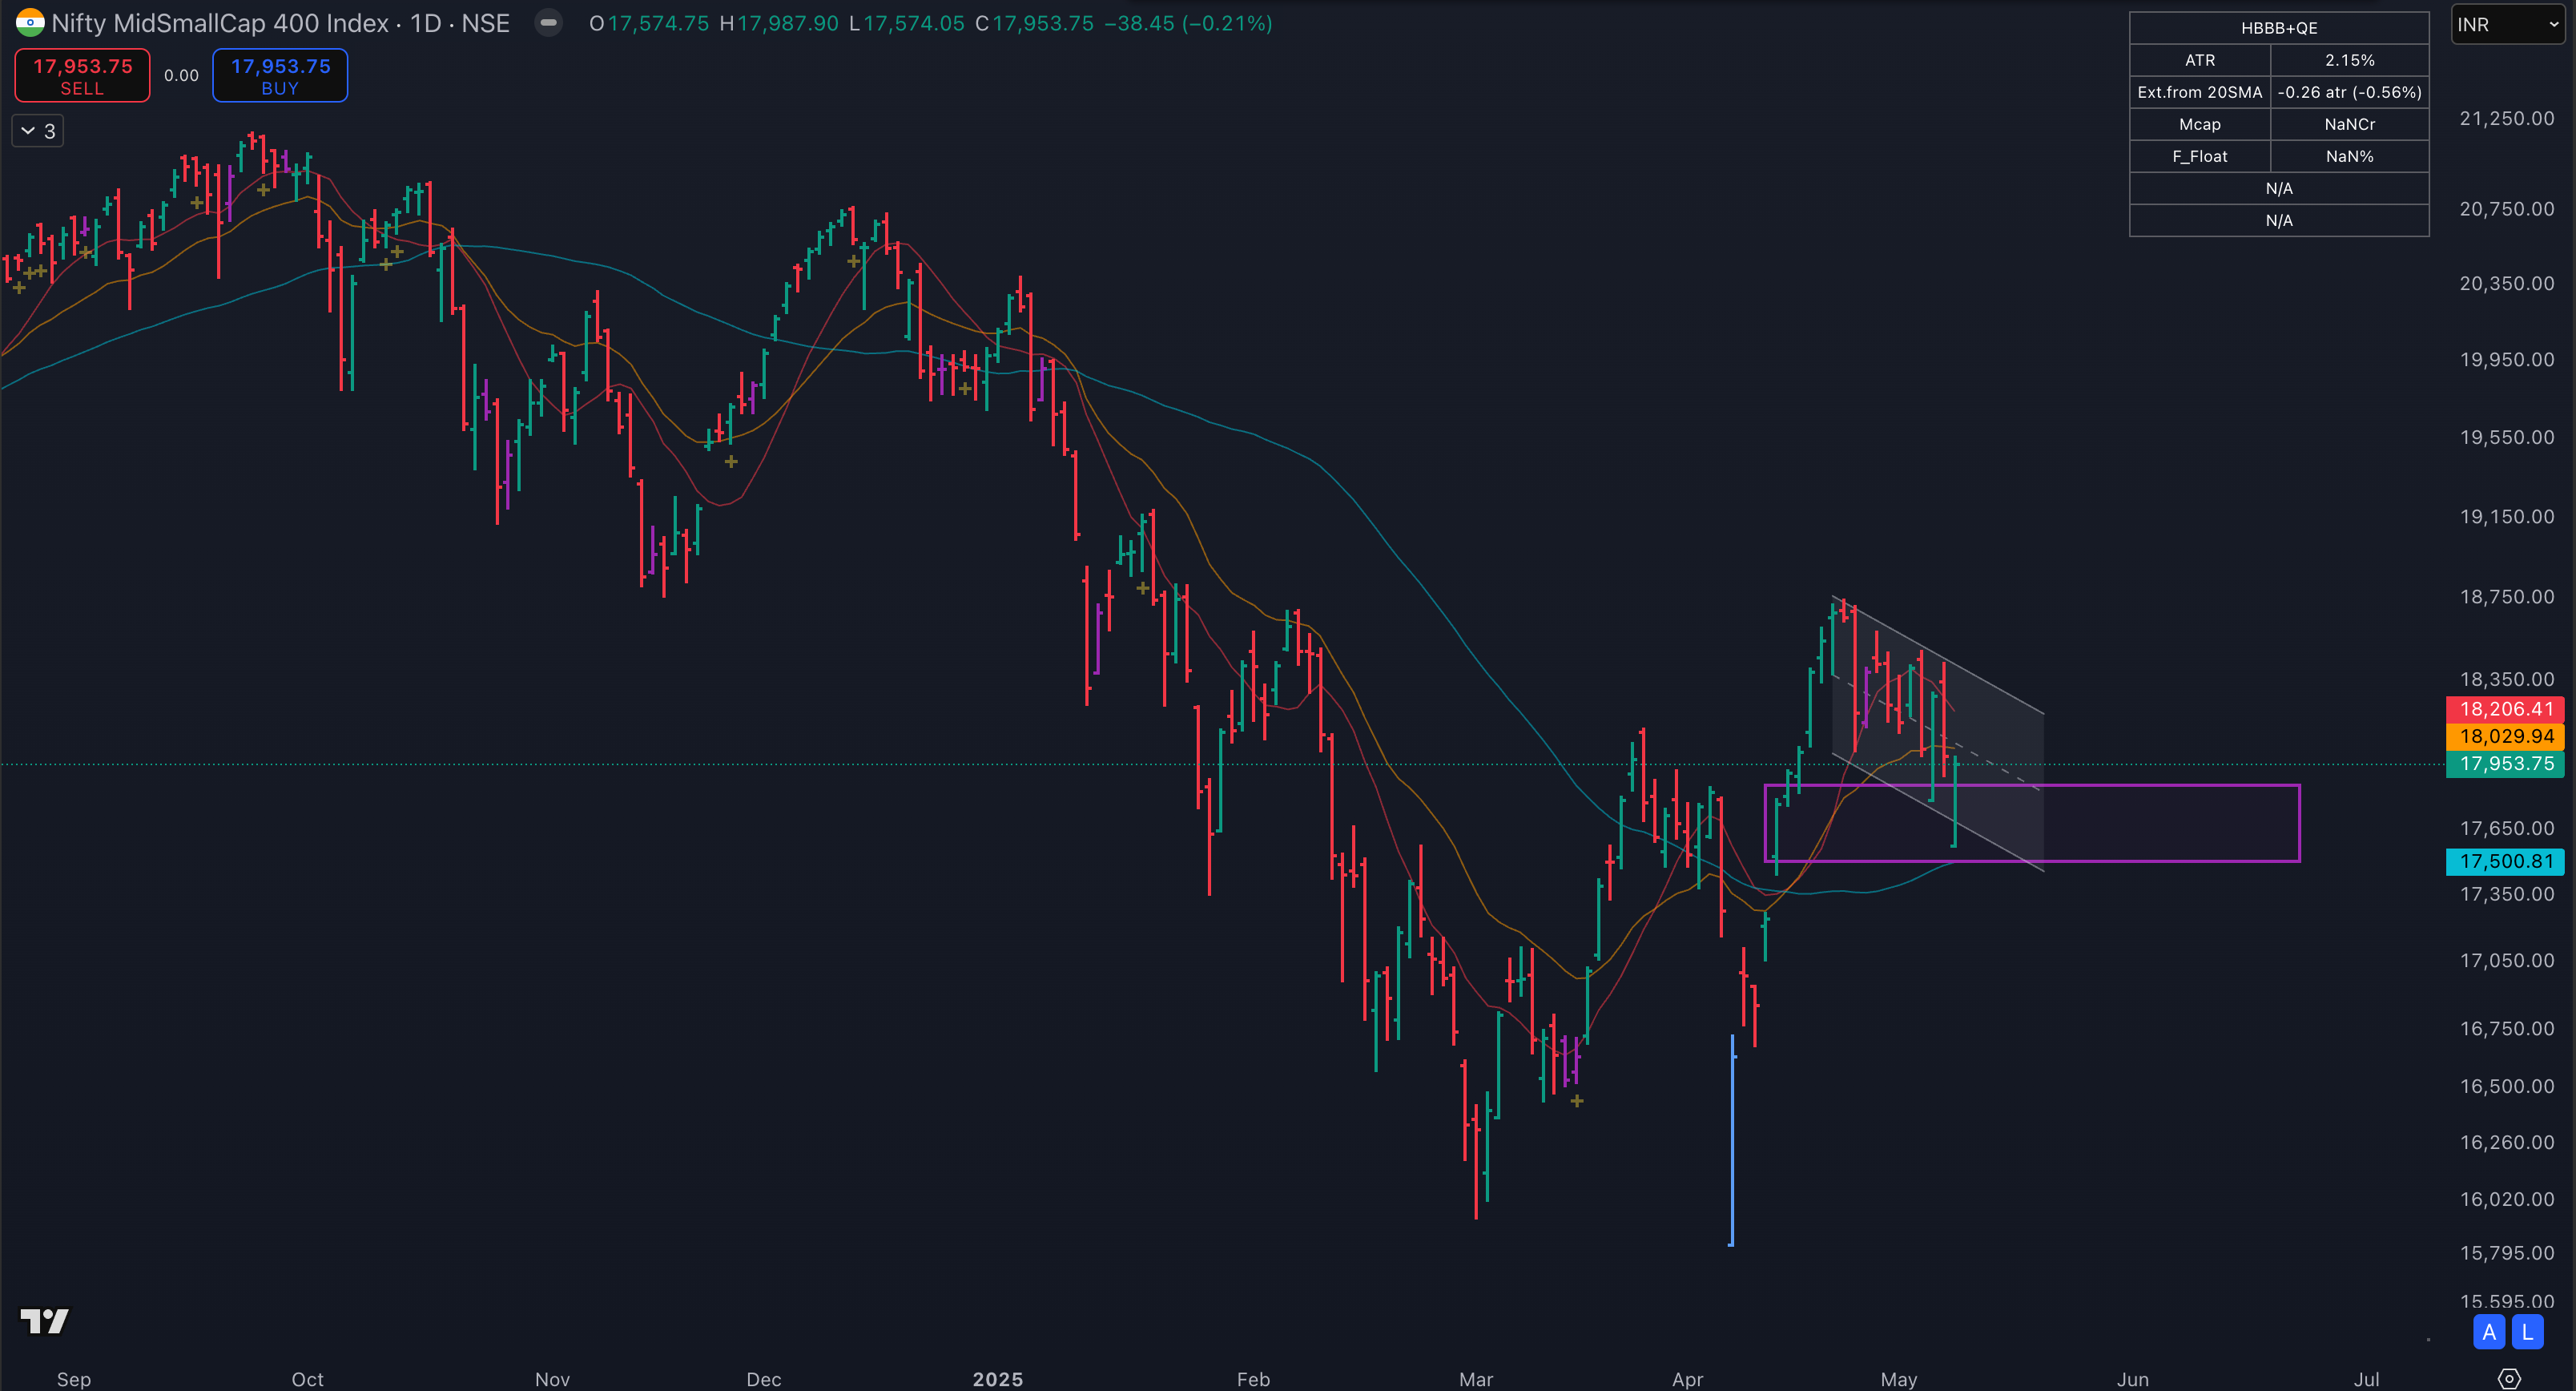Expand the collapsed indicators legend showing 3
The height and width of the screenshot is (1391, 2576).
click(38, 131)
